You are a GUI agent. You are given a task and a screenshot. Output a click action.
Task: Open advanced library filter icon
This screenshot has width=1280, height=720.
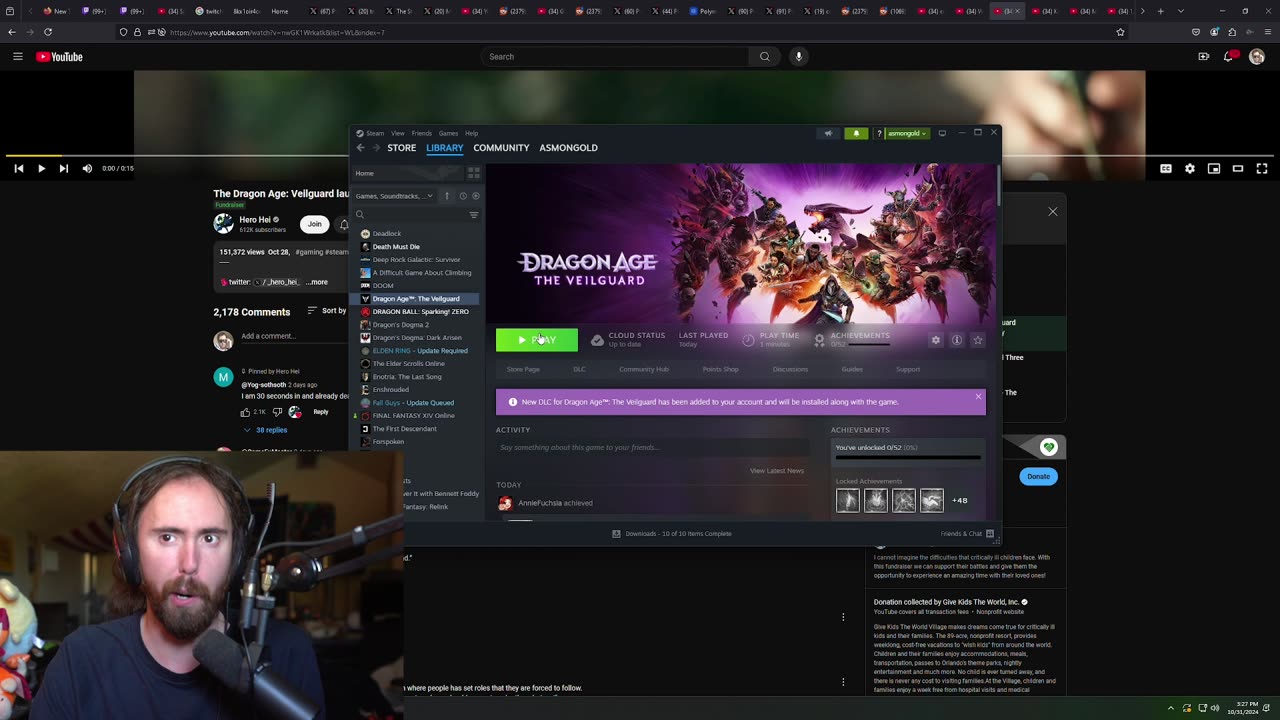(x=474, y=215)
